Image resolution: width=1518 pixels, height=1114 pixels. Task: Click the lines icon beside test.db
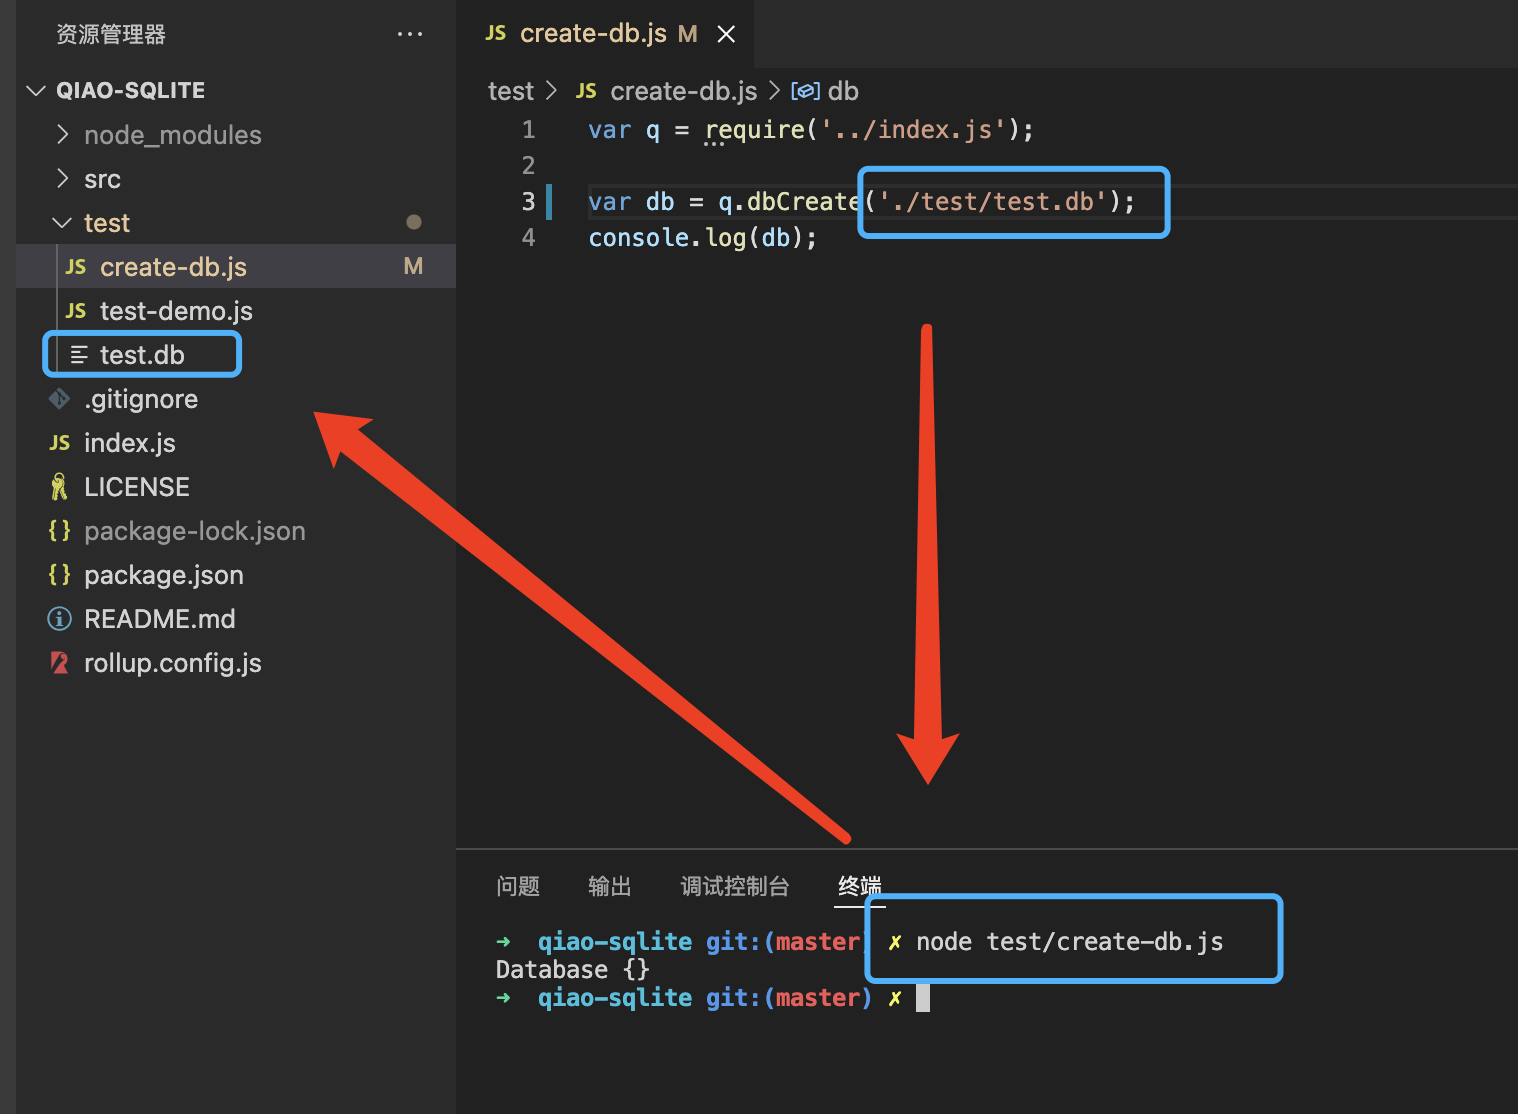click(x=79, y=355)
